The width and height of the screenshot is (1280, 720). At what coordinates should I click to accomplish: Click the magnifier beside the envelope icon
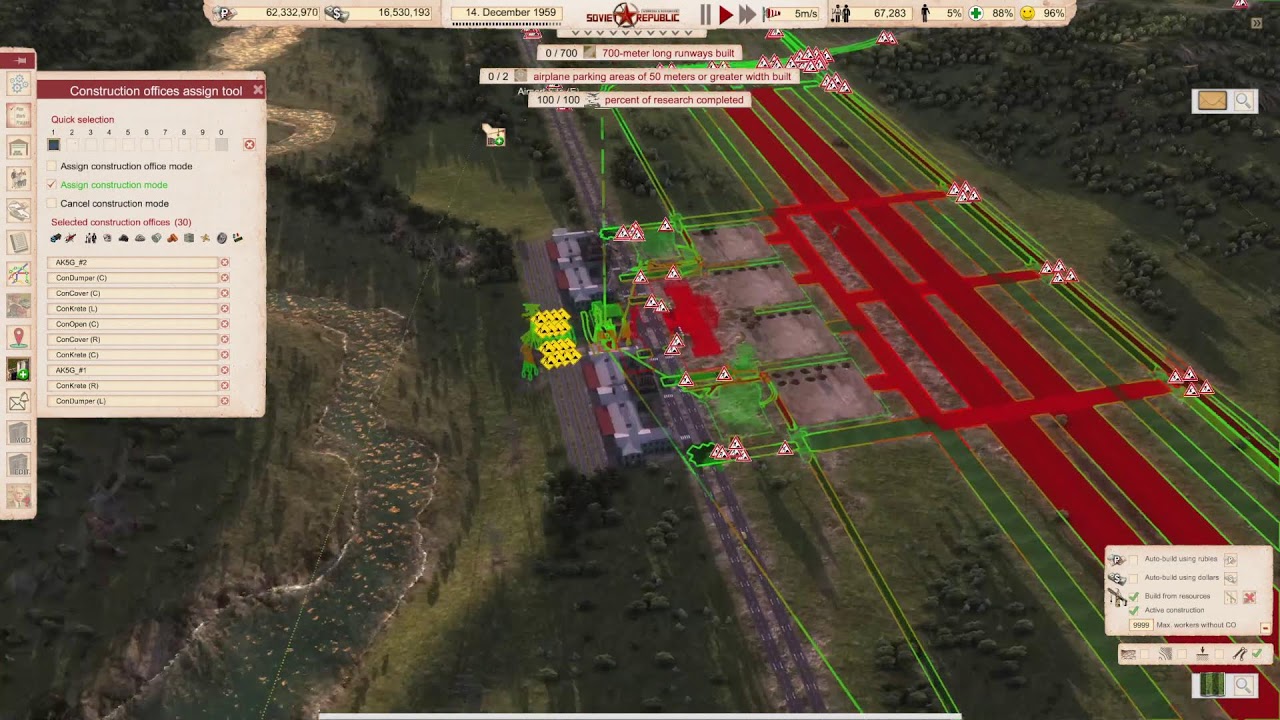(1243, 100)
